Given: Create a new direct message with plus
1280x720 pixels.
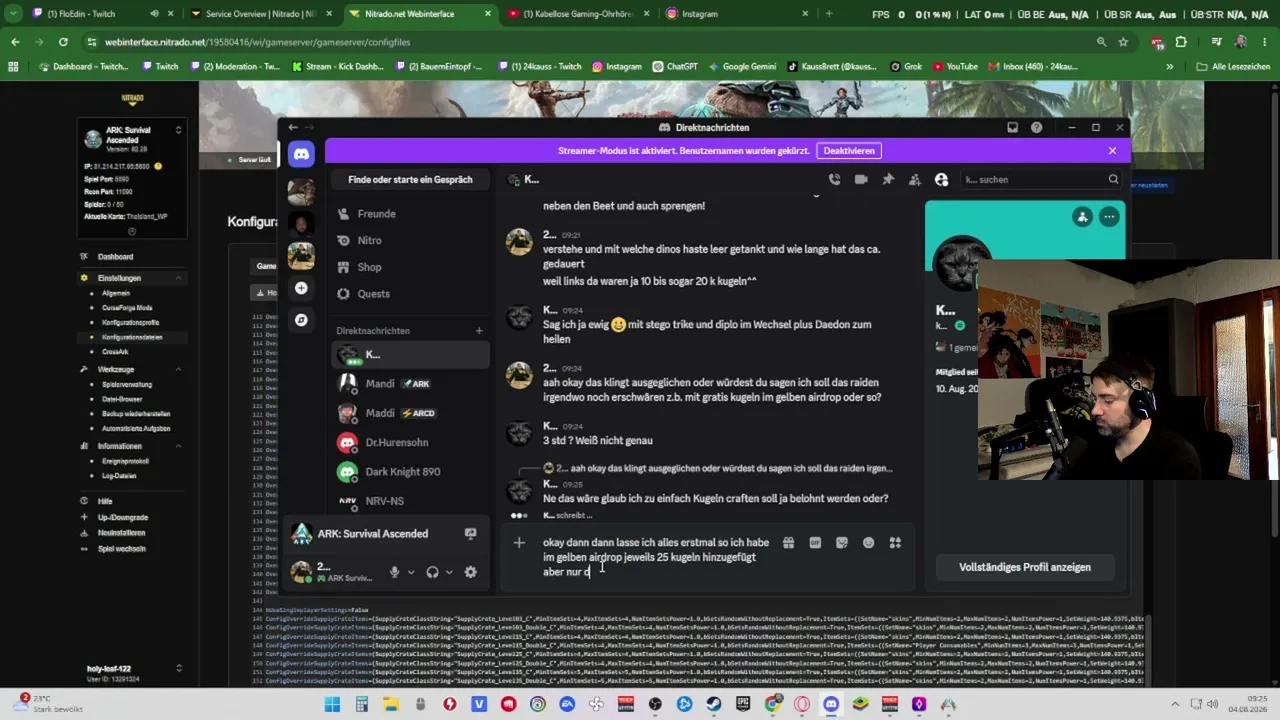Looking at the screenshot, I should 479,331.
